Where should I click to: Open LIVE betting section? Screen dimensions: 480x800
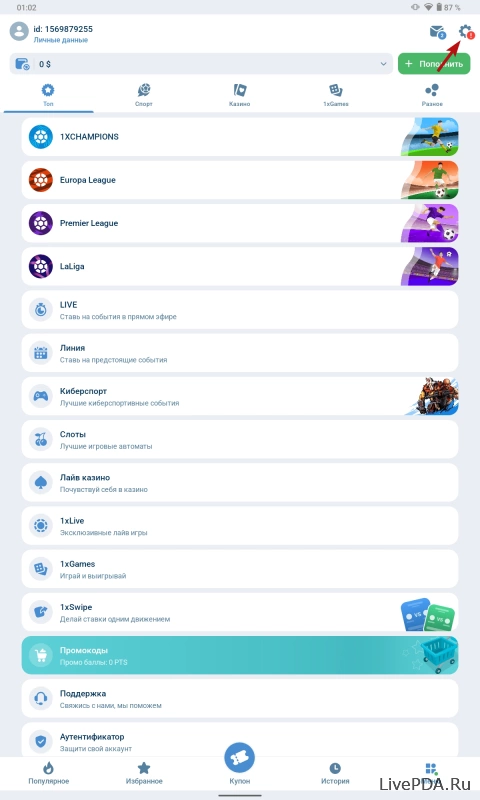pos(240,310)
